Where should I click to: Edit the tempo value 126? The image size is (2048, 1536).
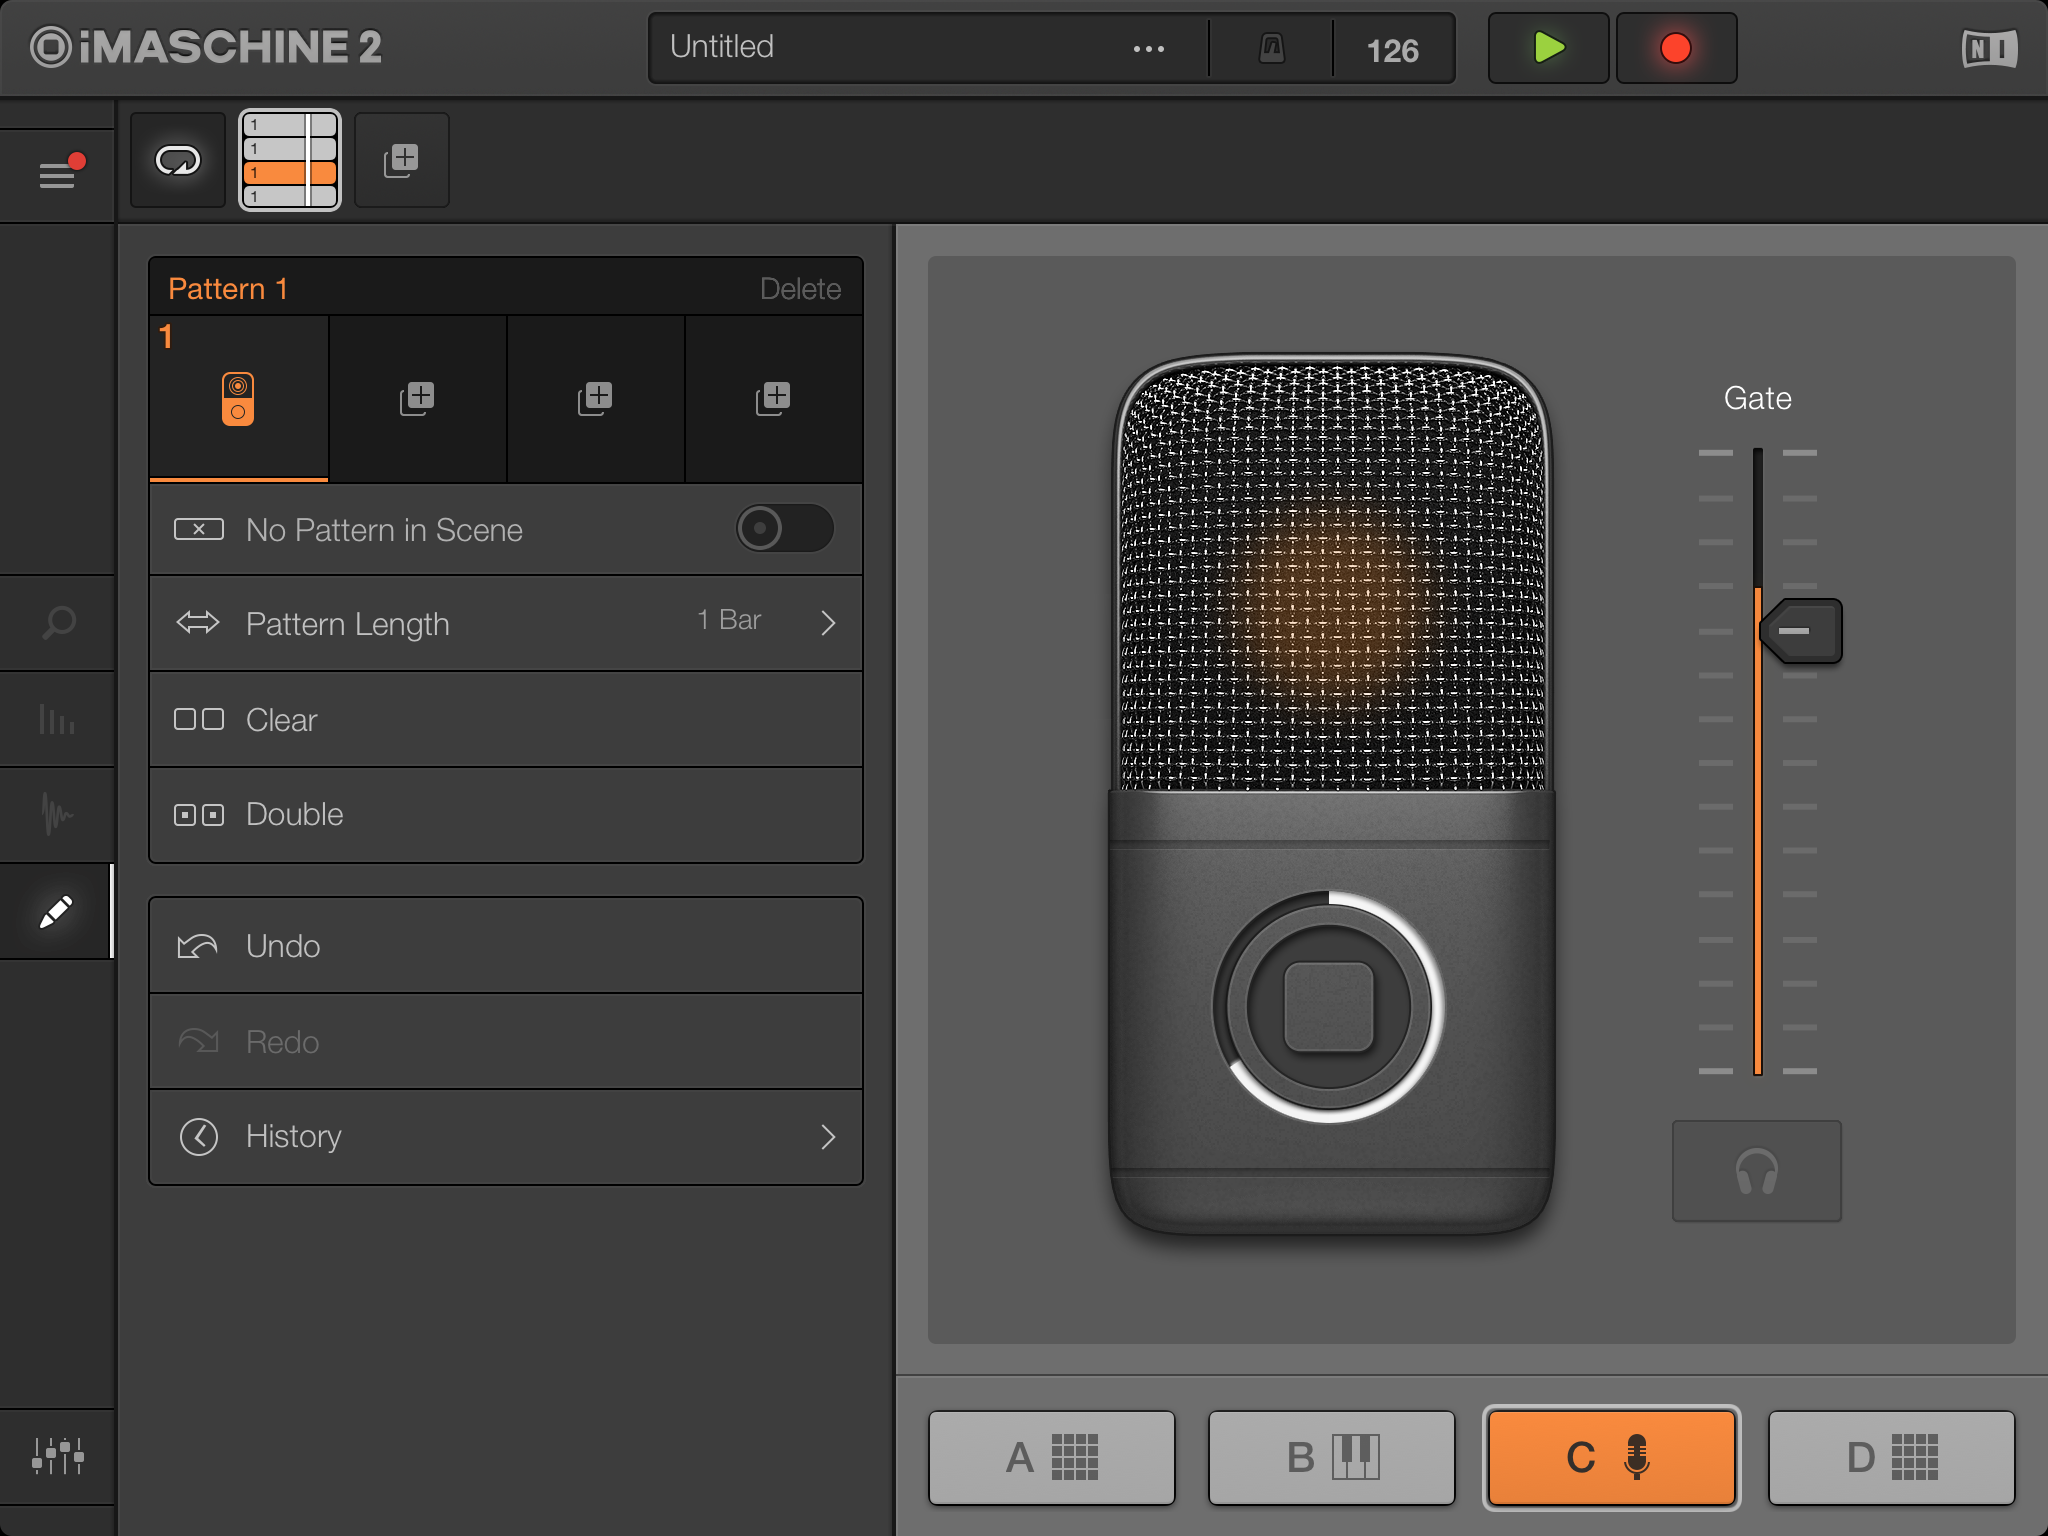point(1393,50)
